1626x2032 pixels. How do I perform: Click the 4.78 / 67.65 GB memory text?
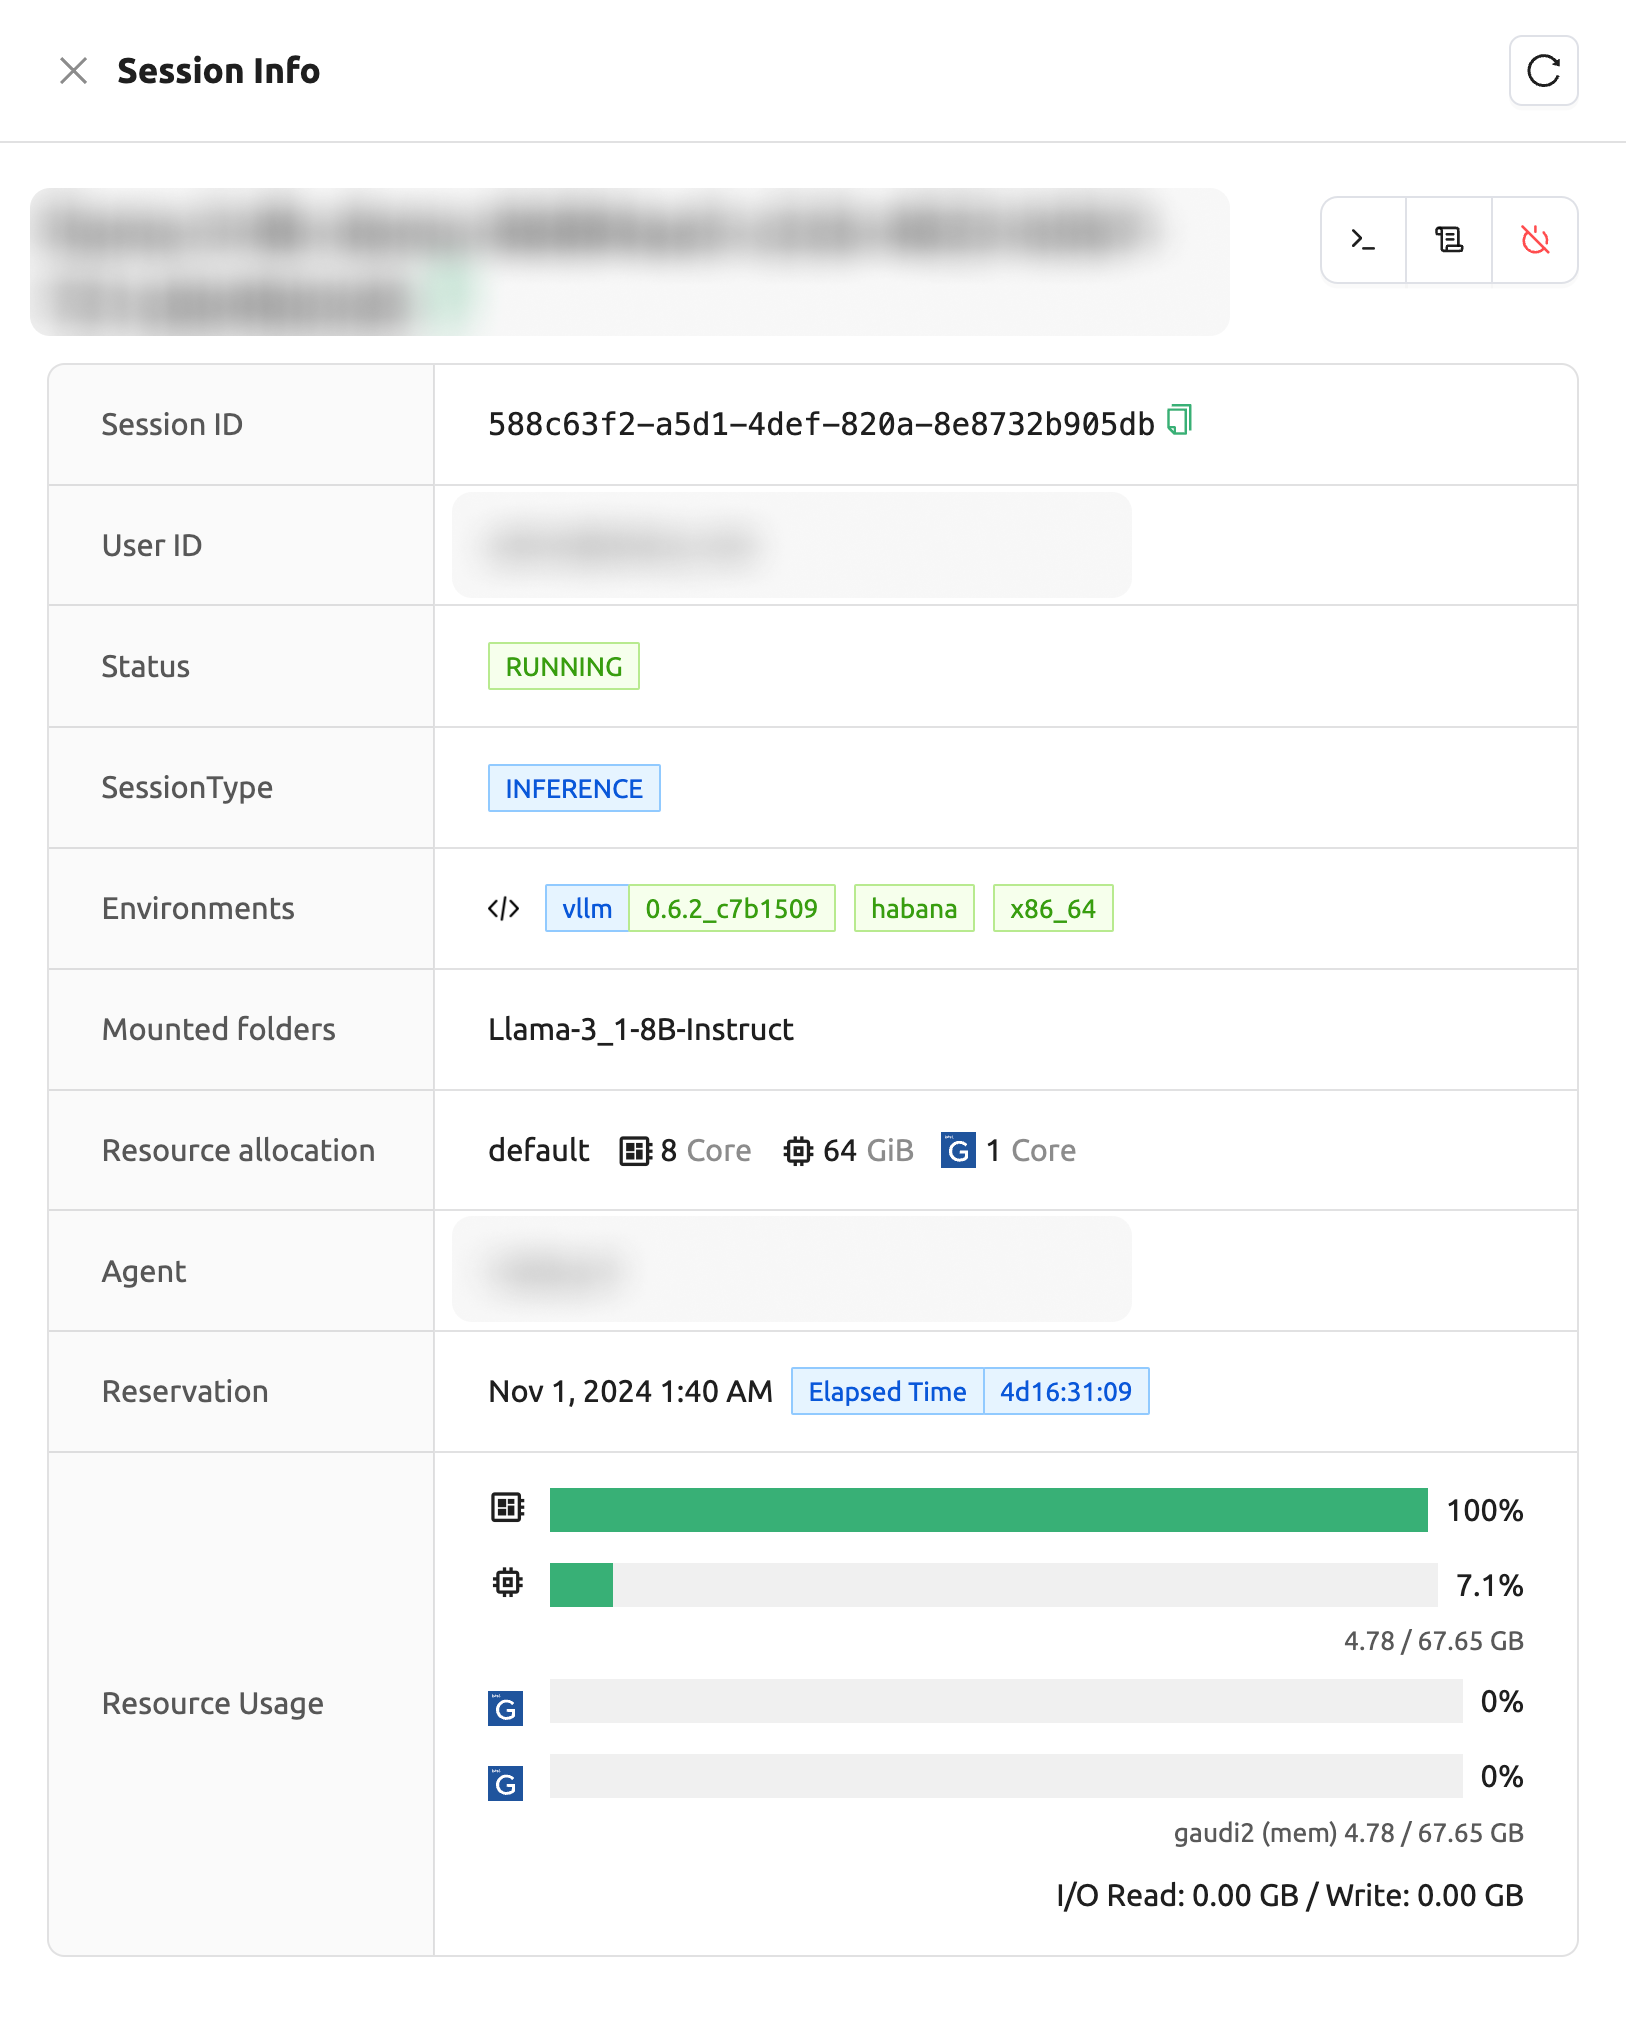(x=1433, y=1641)
